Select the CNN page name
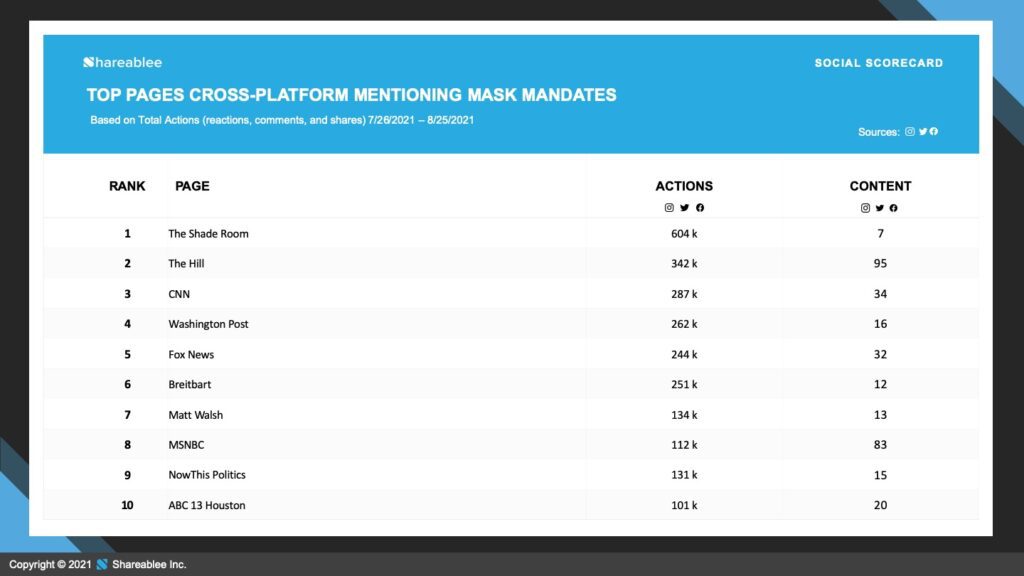1024x576 pixels. point(179,295)
